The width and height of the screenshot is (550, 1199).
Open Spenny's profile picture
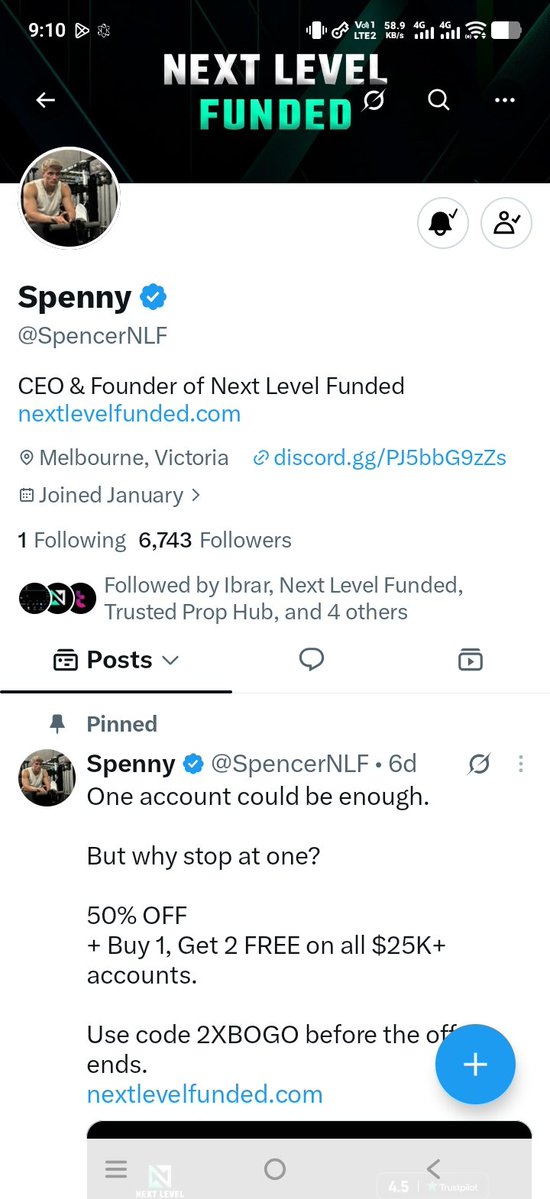(69, 197)
